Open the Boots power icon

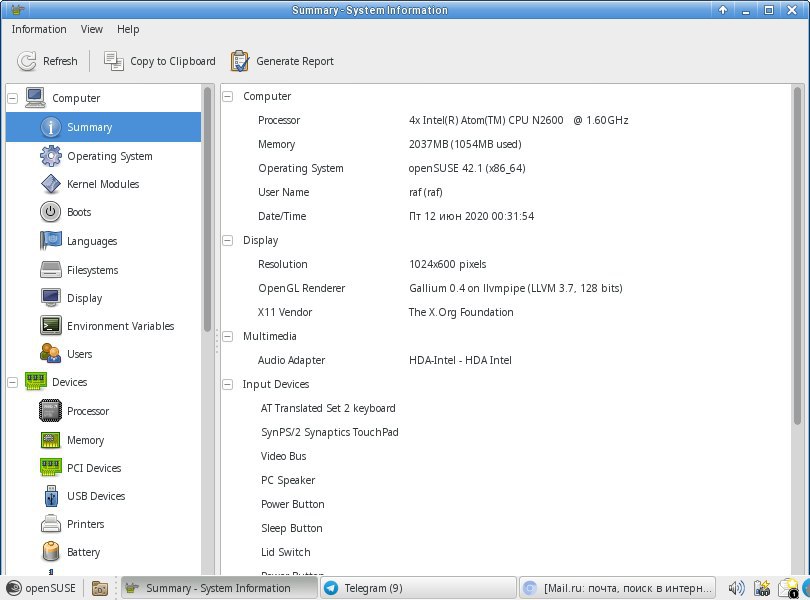[x=51, y=212]
